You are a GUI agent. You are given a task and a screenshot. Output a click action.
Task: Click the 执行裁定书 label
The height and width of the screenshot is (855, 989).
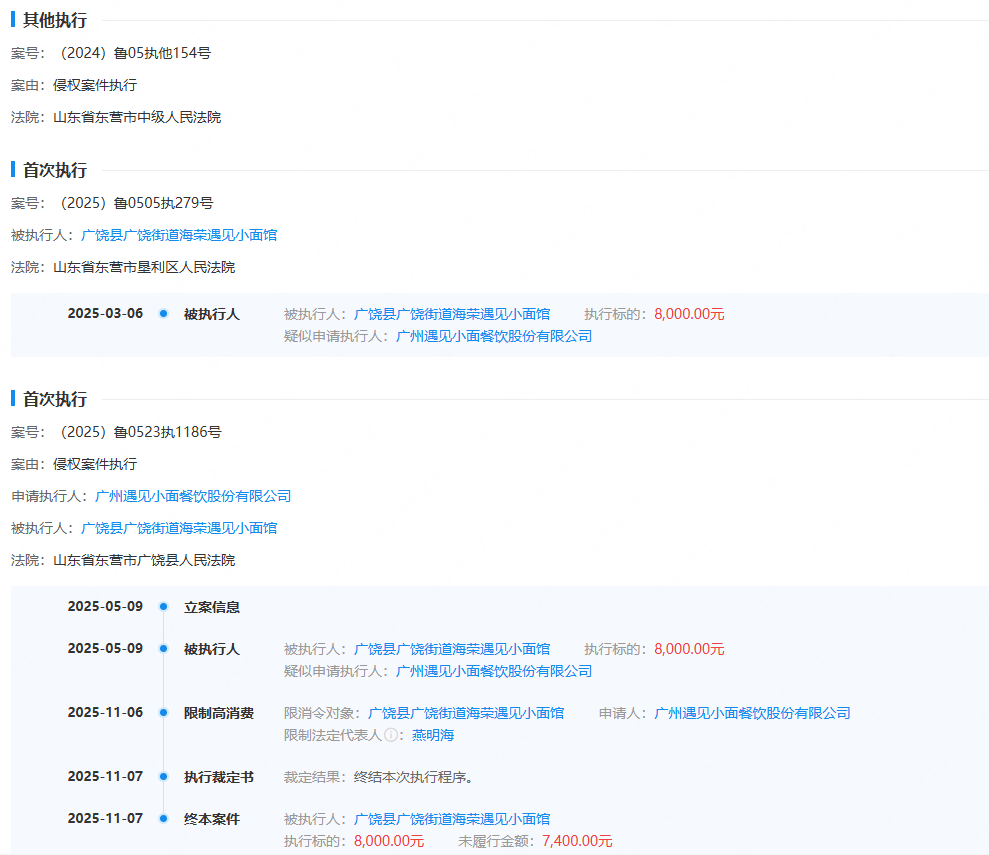[219, 777]
